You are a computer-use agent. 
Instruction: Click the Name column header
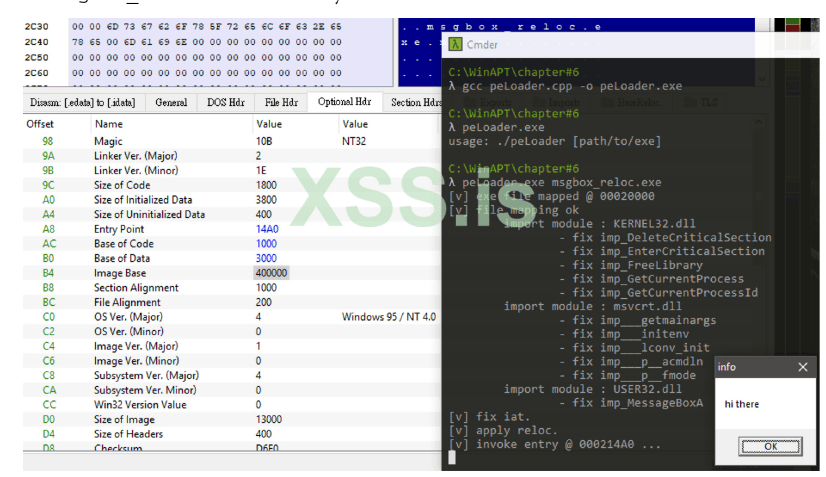109,124
